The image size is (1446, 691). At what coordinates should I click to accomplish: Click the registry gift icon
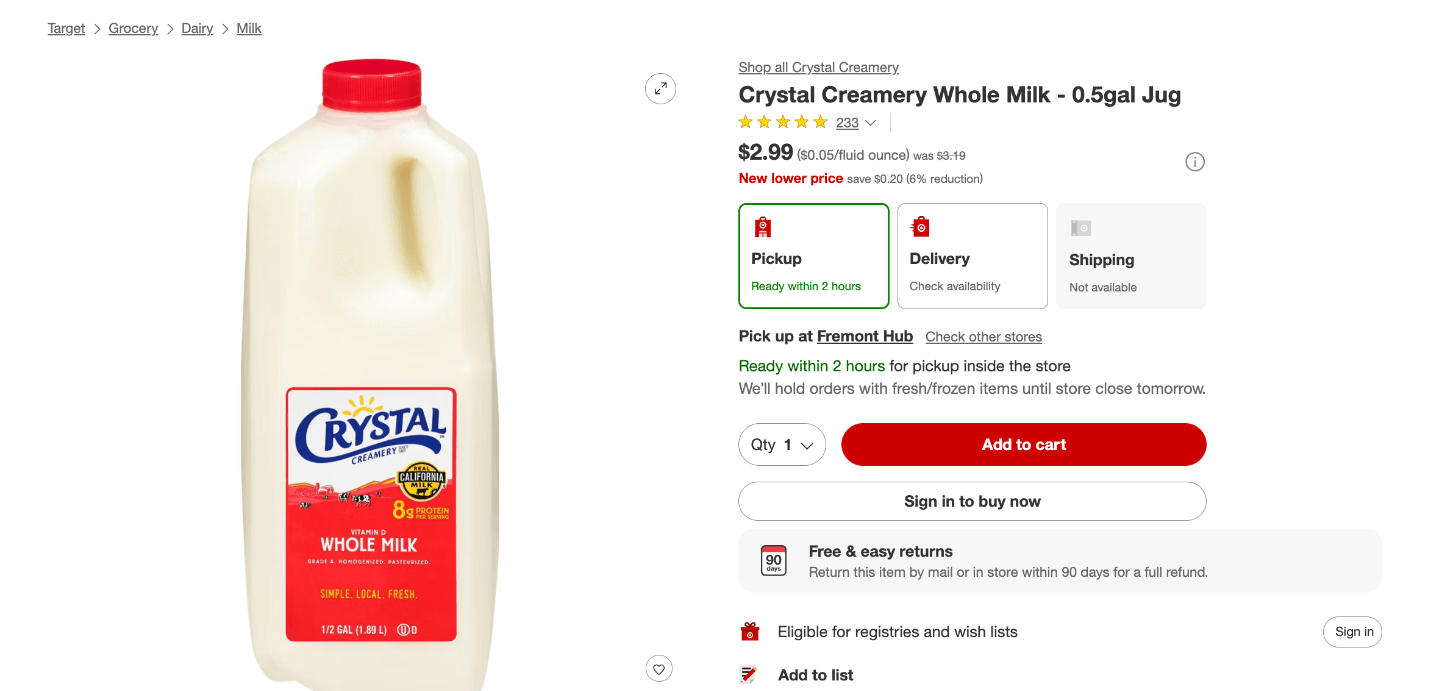(750, 632)
